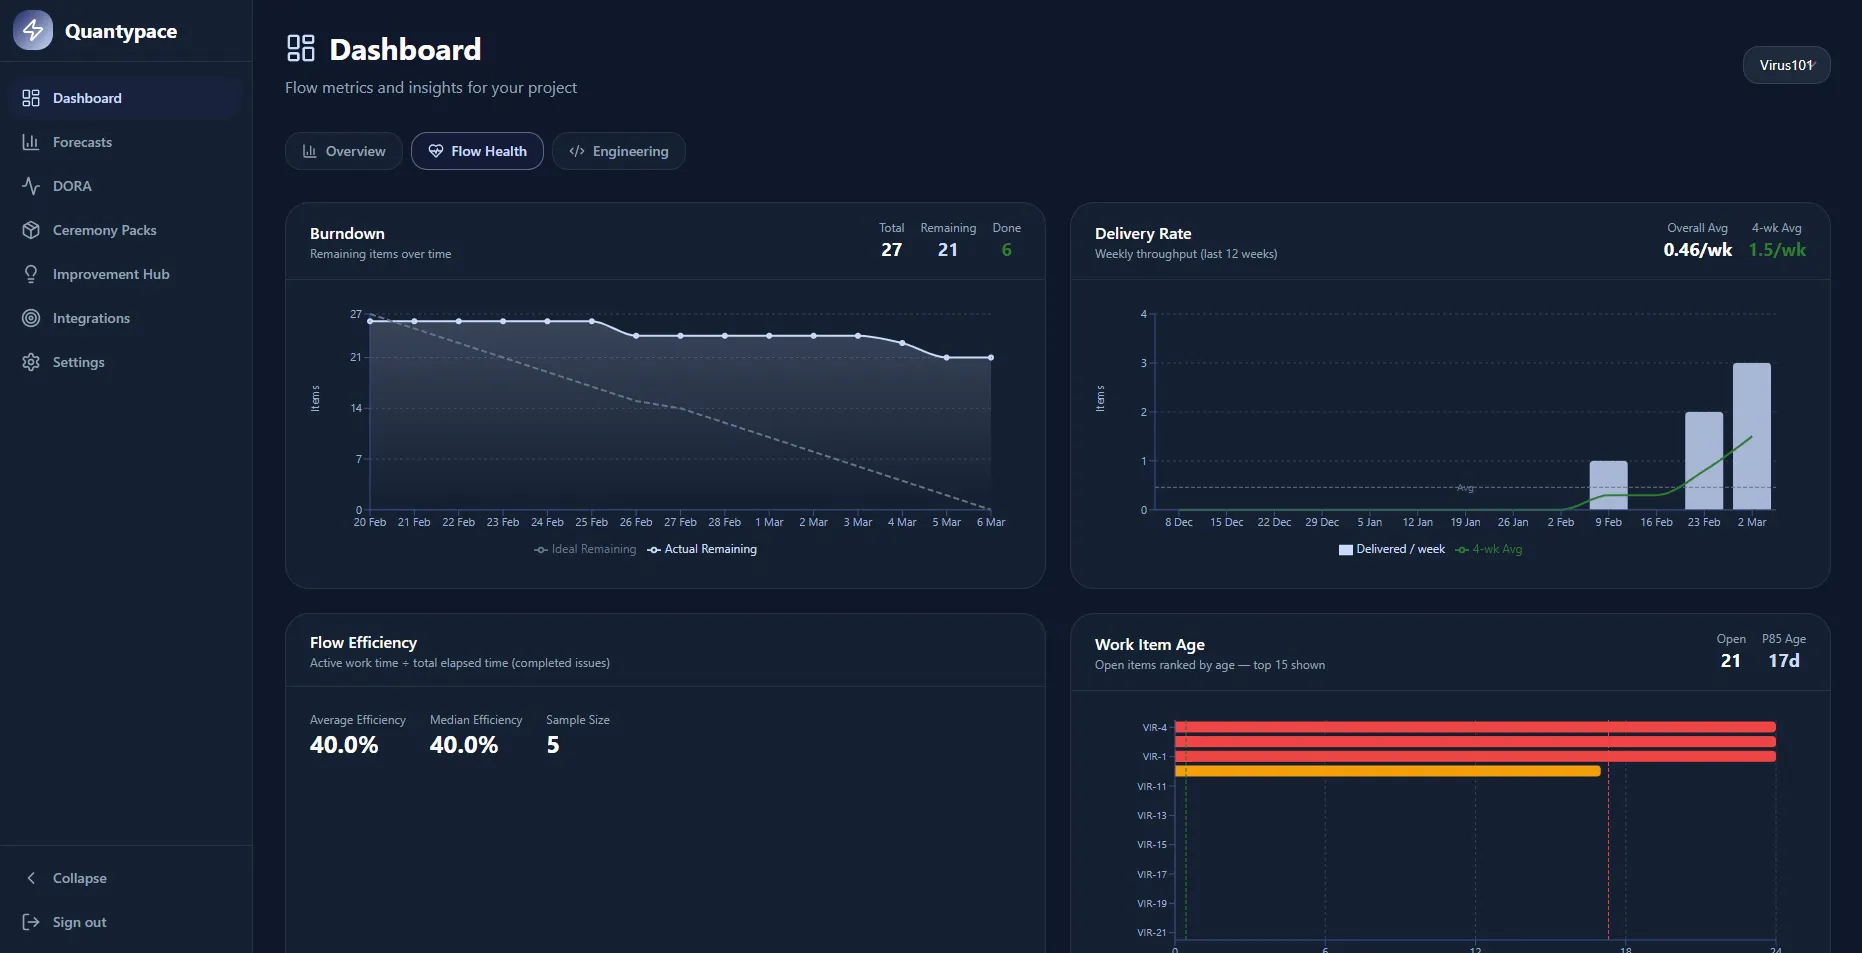Click the Work Item Age card title
Screen dimensions: 1862x953
point(1150,644)
